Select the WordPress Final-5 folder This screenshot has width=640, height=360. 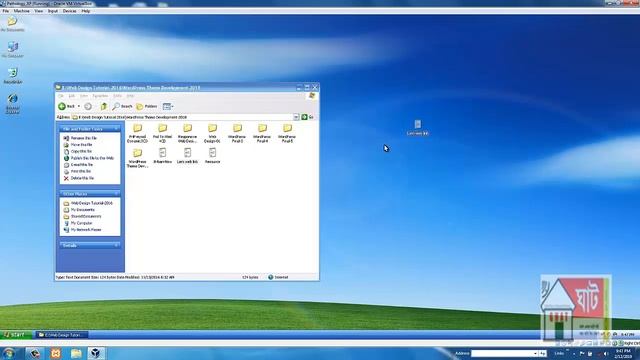(287, 133)
